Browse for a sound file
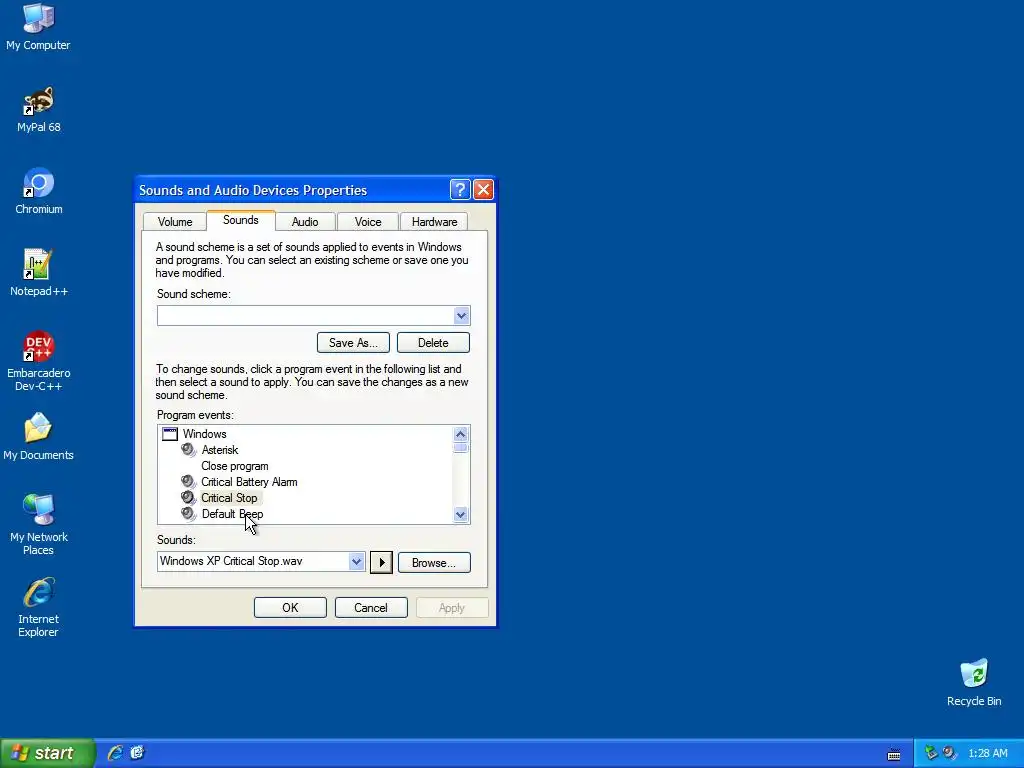 [434, 563]
